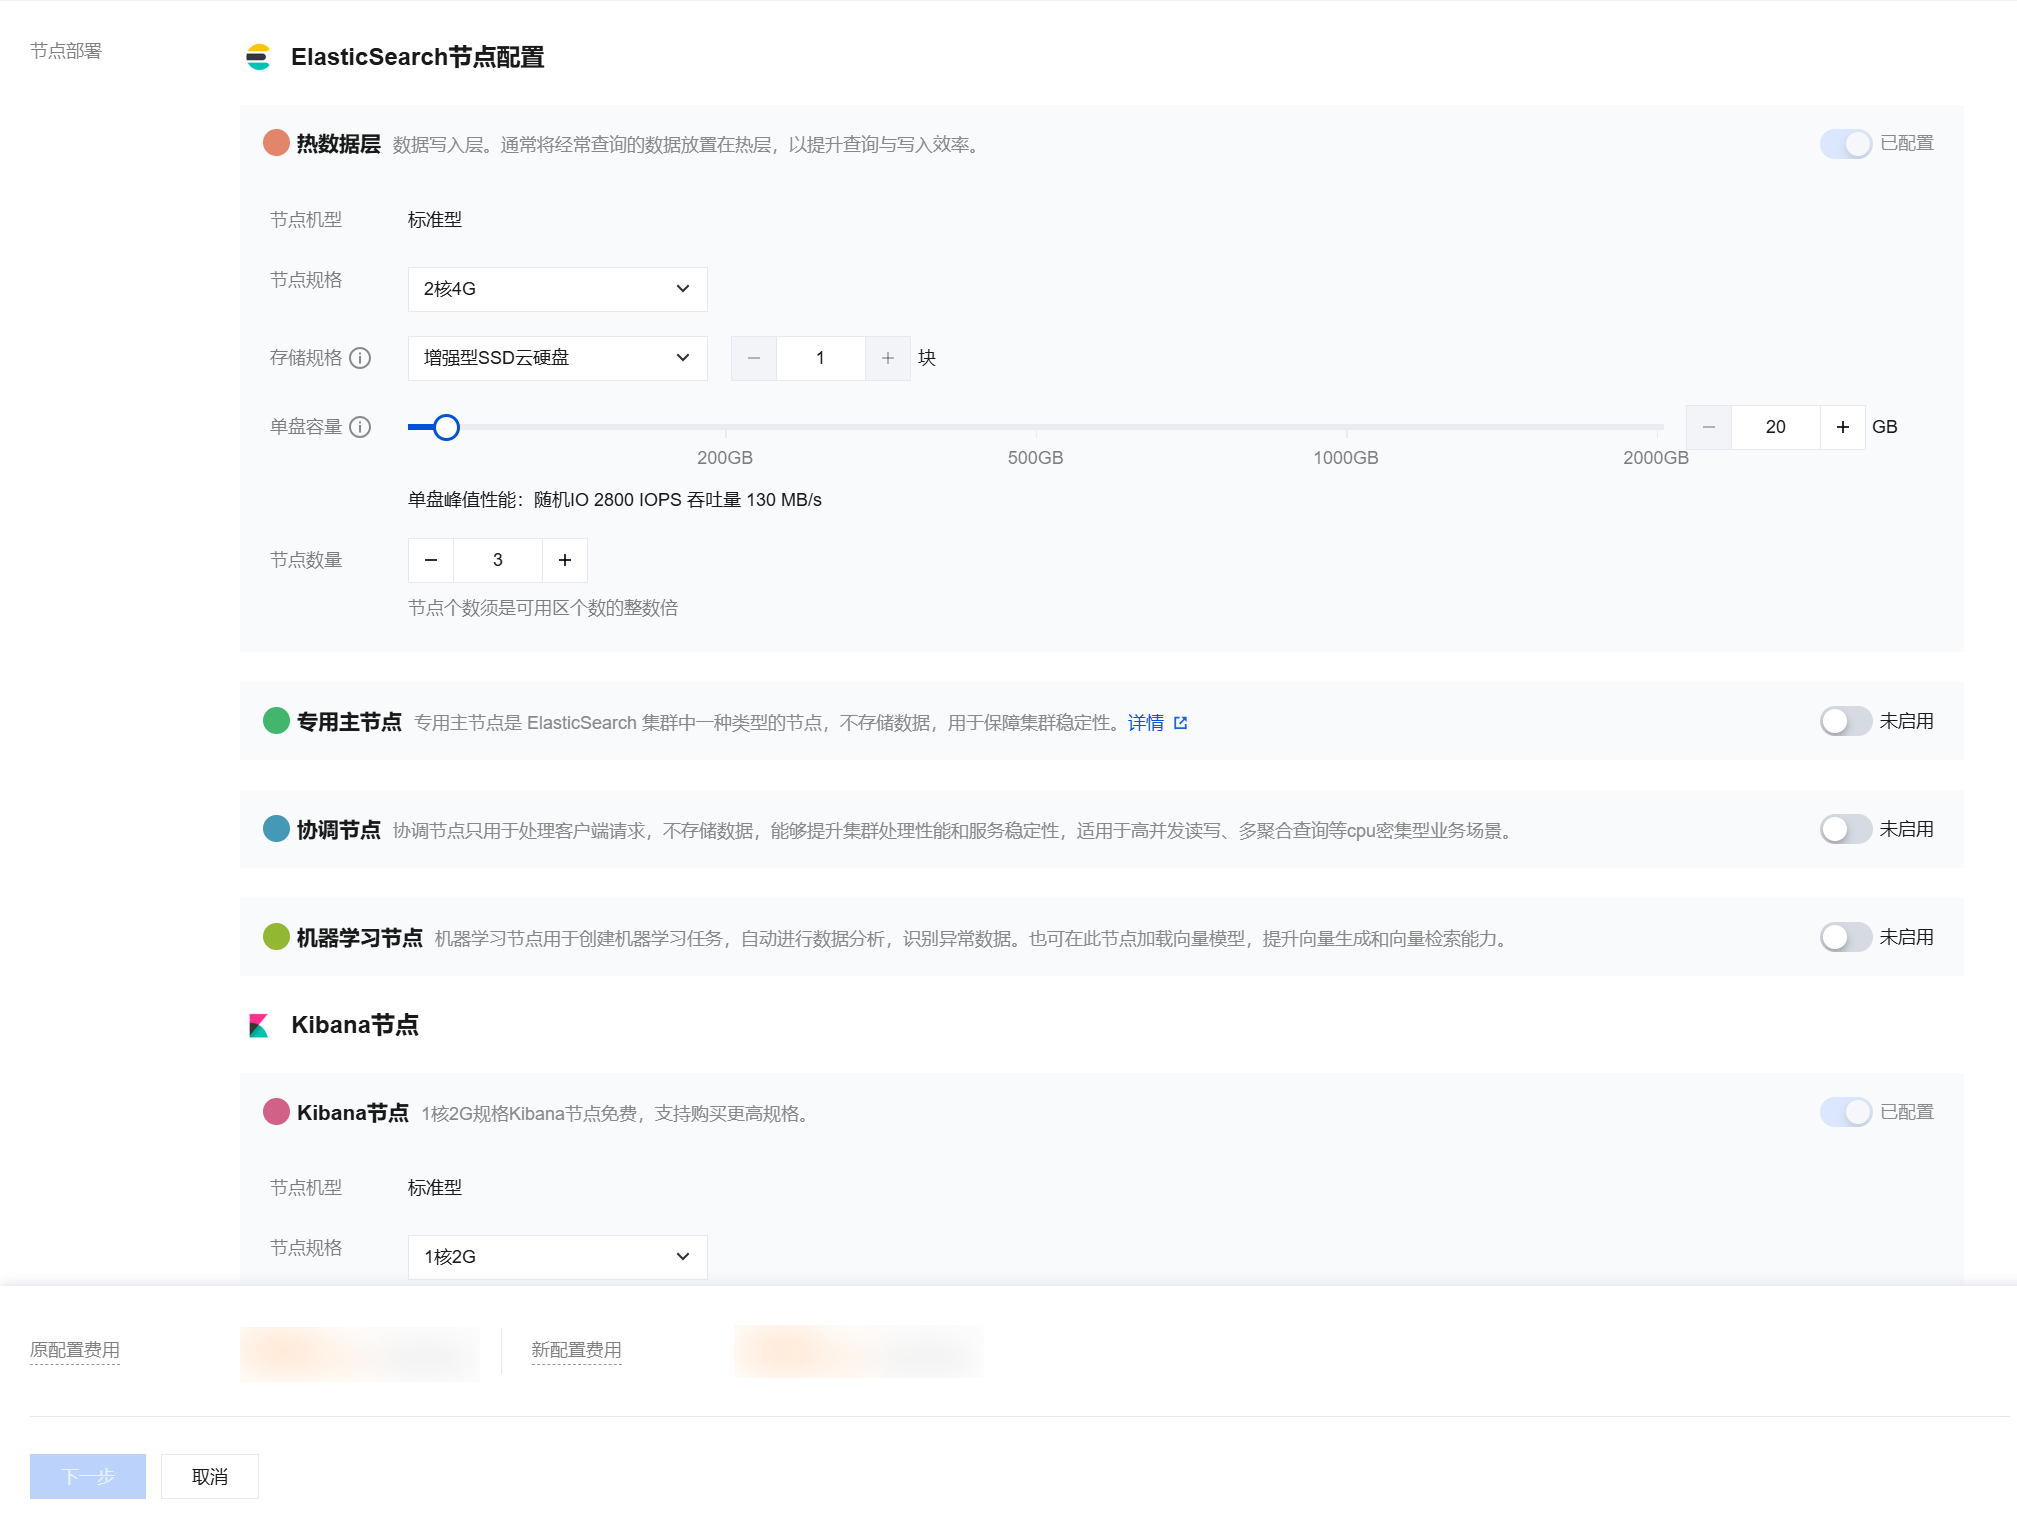Increase disk capacity GB with plus
This screenshot has height=1537, width=2017.
click(1843, 427)
